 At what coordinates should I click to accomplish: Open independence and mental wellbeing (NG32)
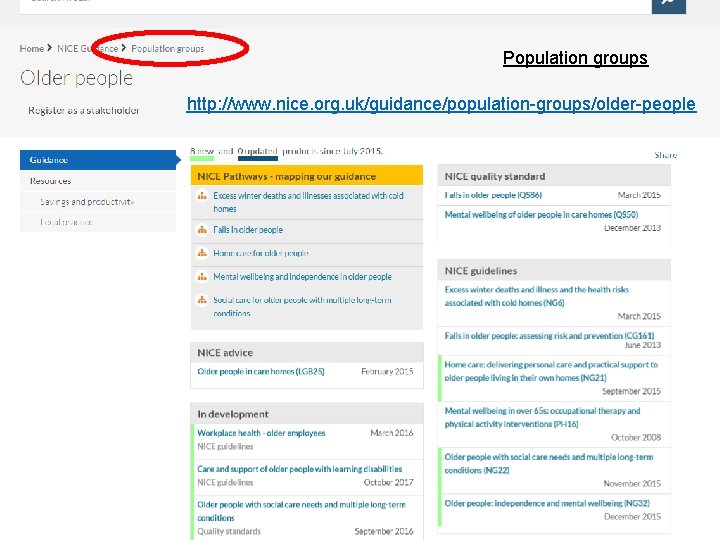[547, 503]
